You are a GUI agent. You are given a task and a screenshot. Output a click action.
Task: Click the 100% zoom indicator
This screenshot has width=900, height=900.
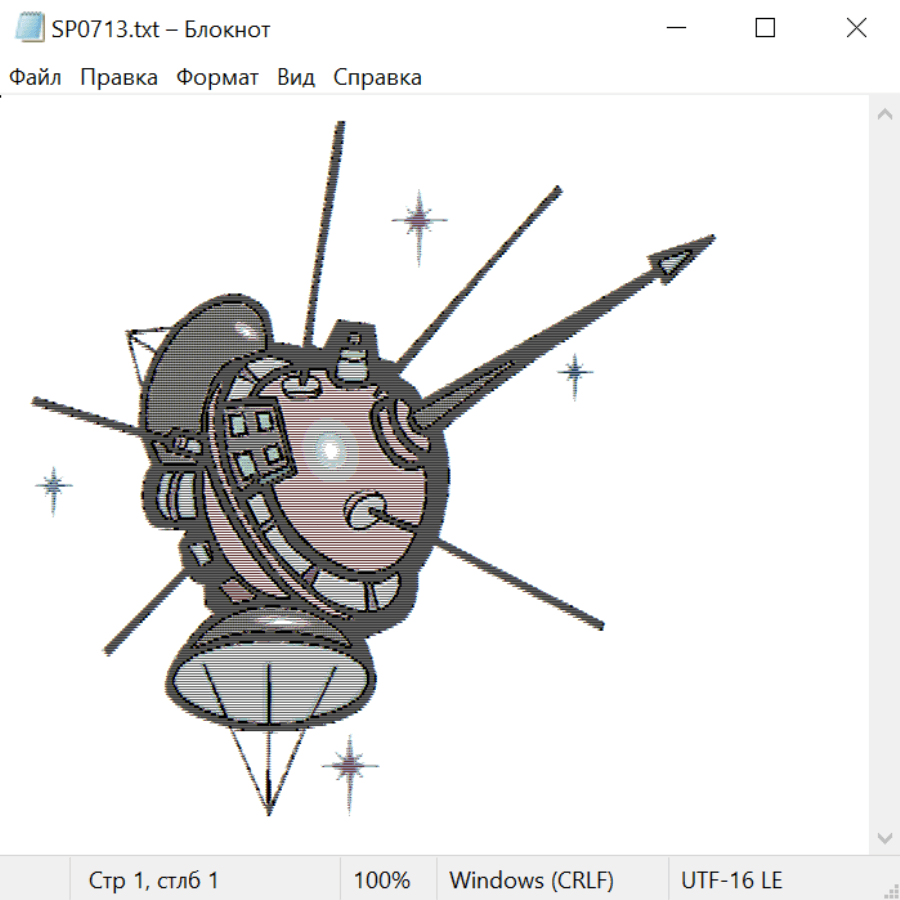click(382, 880)
